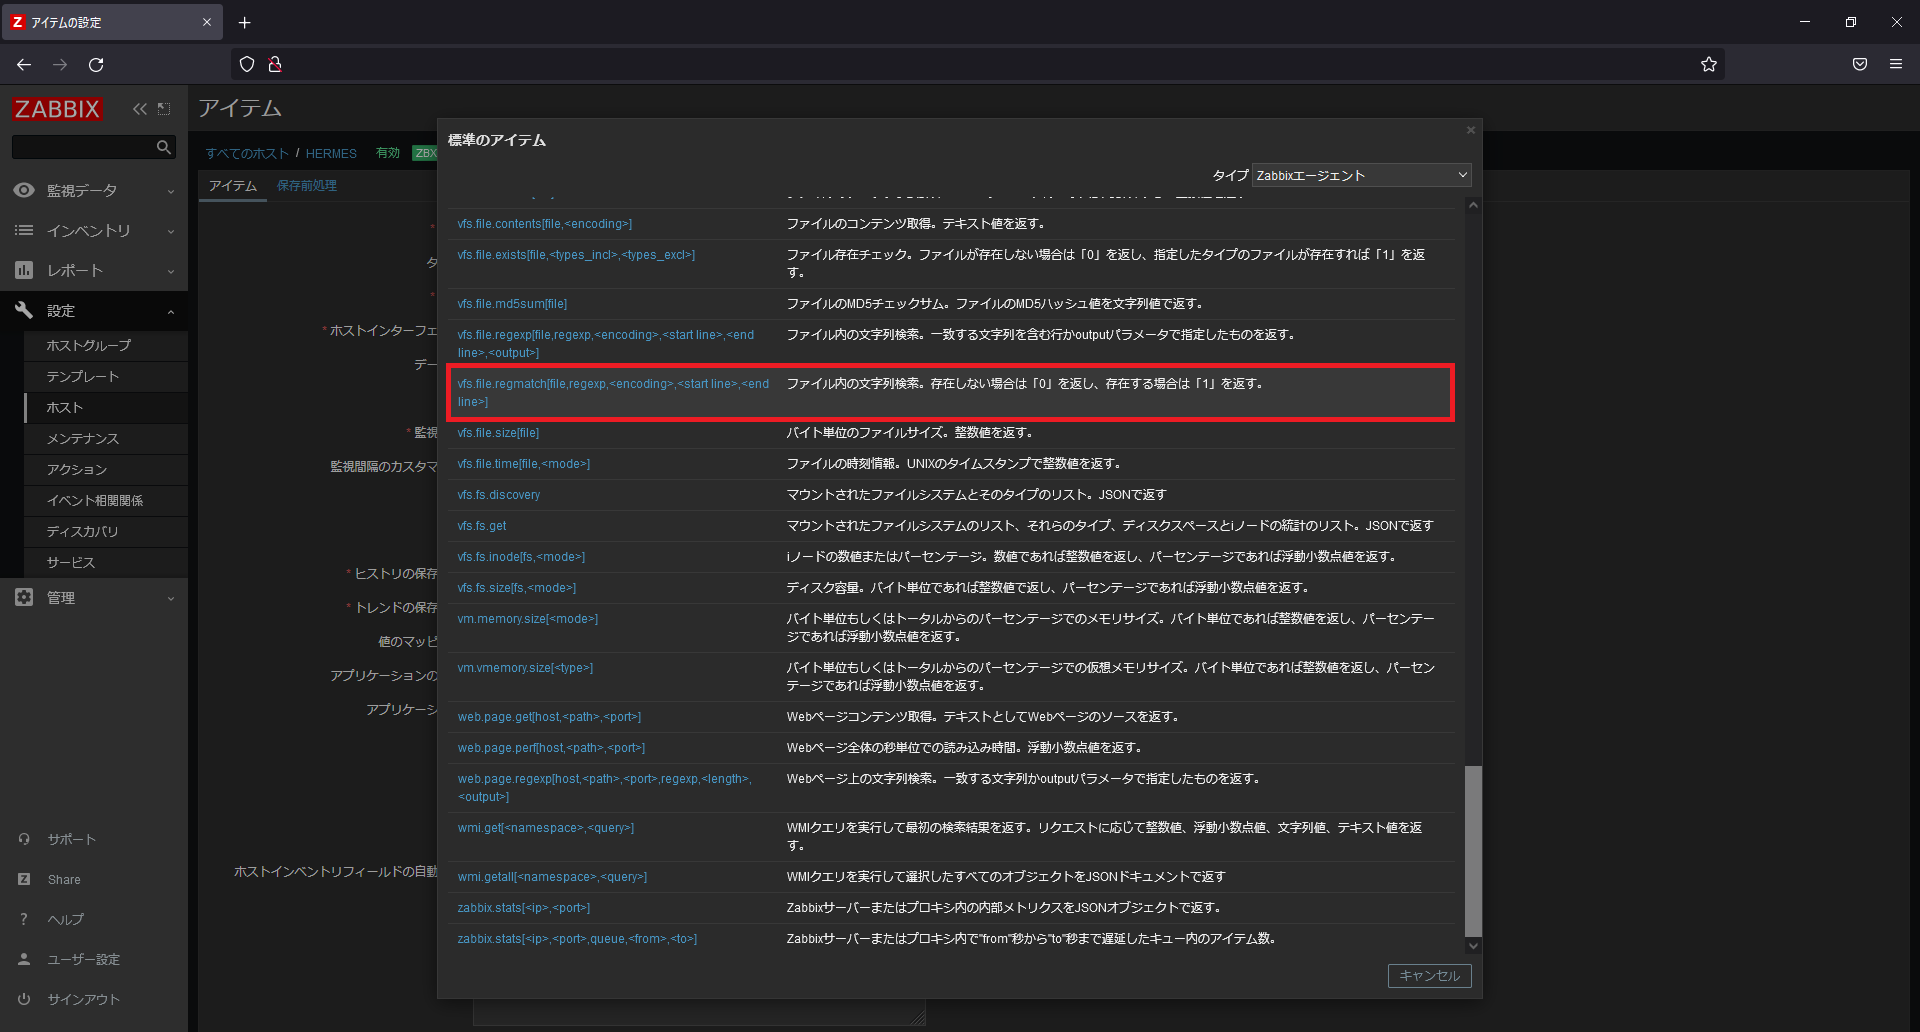This screenshot has width=1920, height=1032.
Task: Select アクション from the sidebar menu
Action: click(78, 469)
